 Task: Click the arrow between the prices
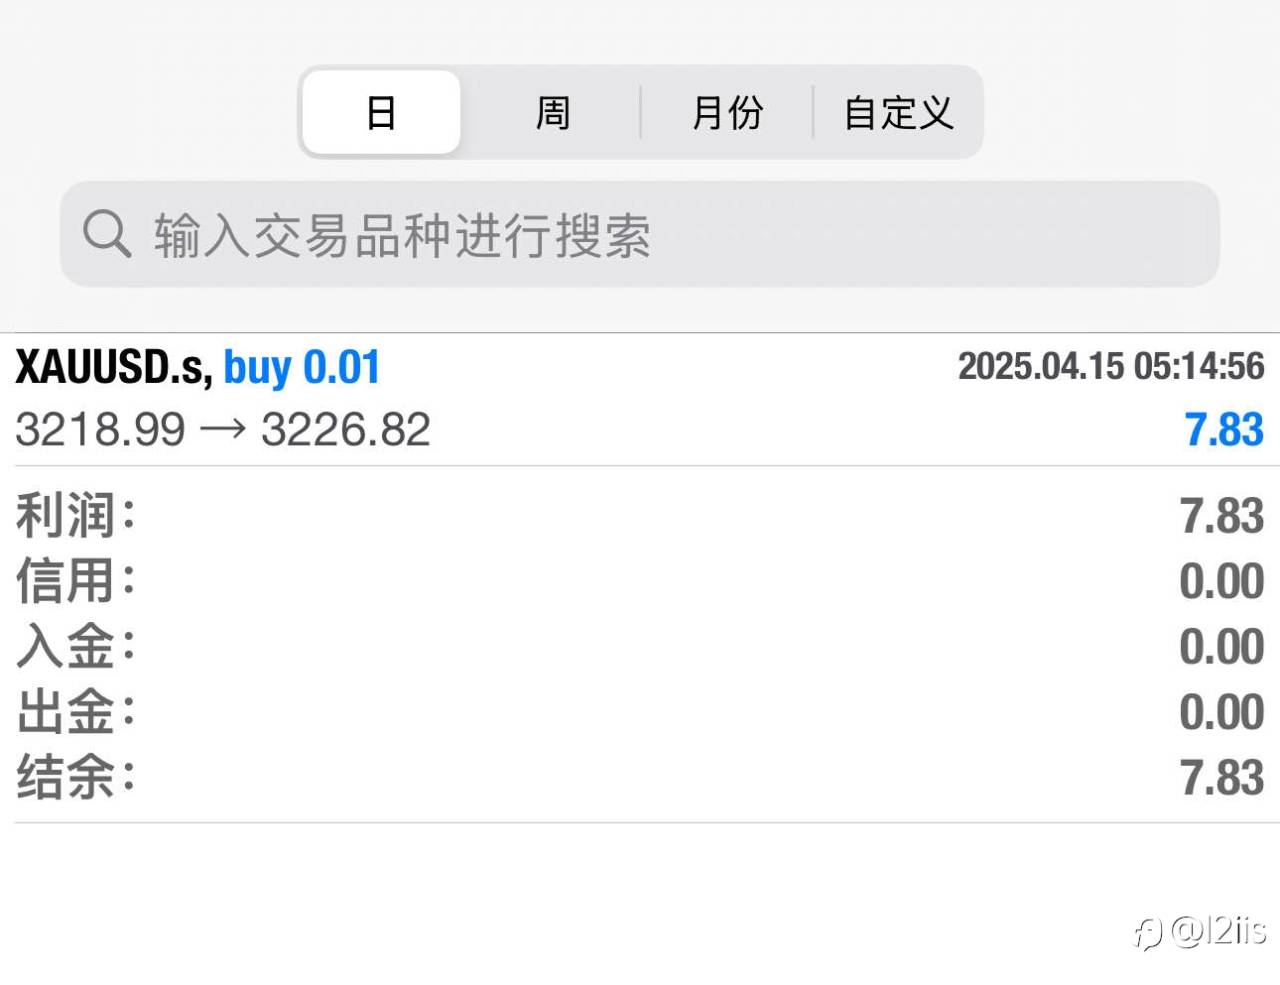click(223, 430)
